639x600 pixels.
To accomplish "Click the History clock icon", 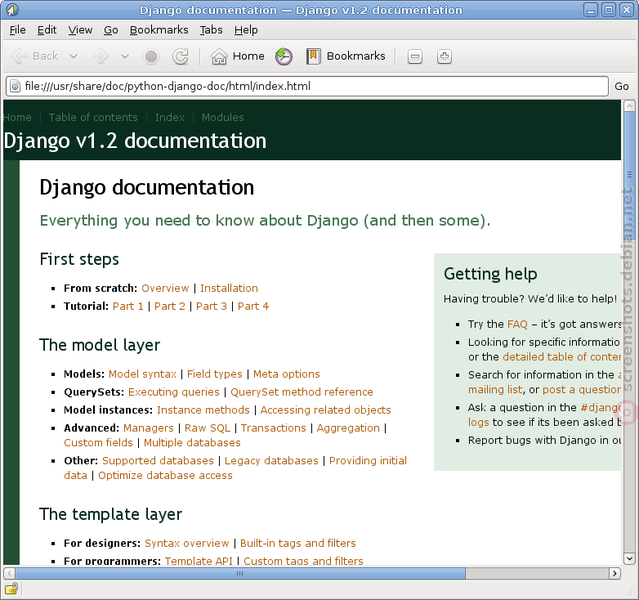I will coord(284,56).
